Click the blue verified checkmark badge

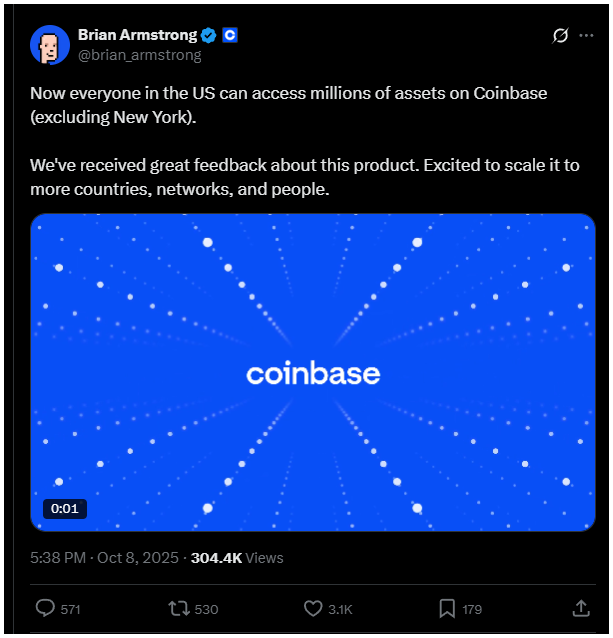208,35
